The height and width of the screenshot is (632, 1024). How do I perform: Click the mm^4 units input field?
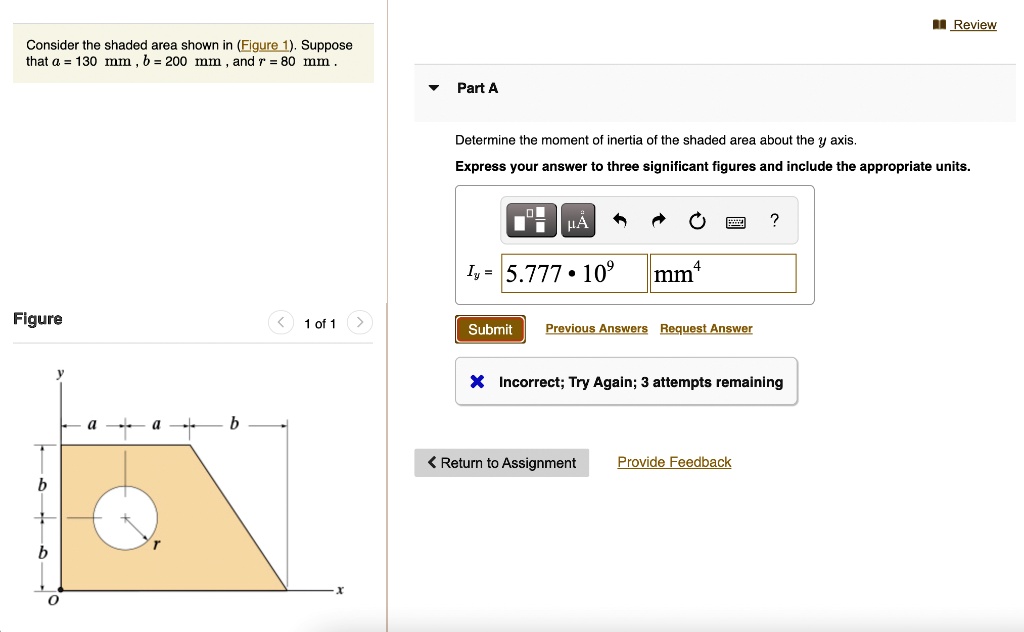coord(722,272)
